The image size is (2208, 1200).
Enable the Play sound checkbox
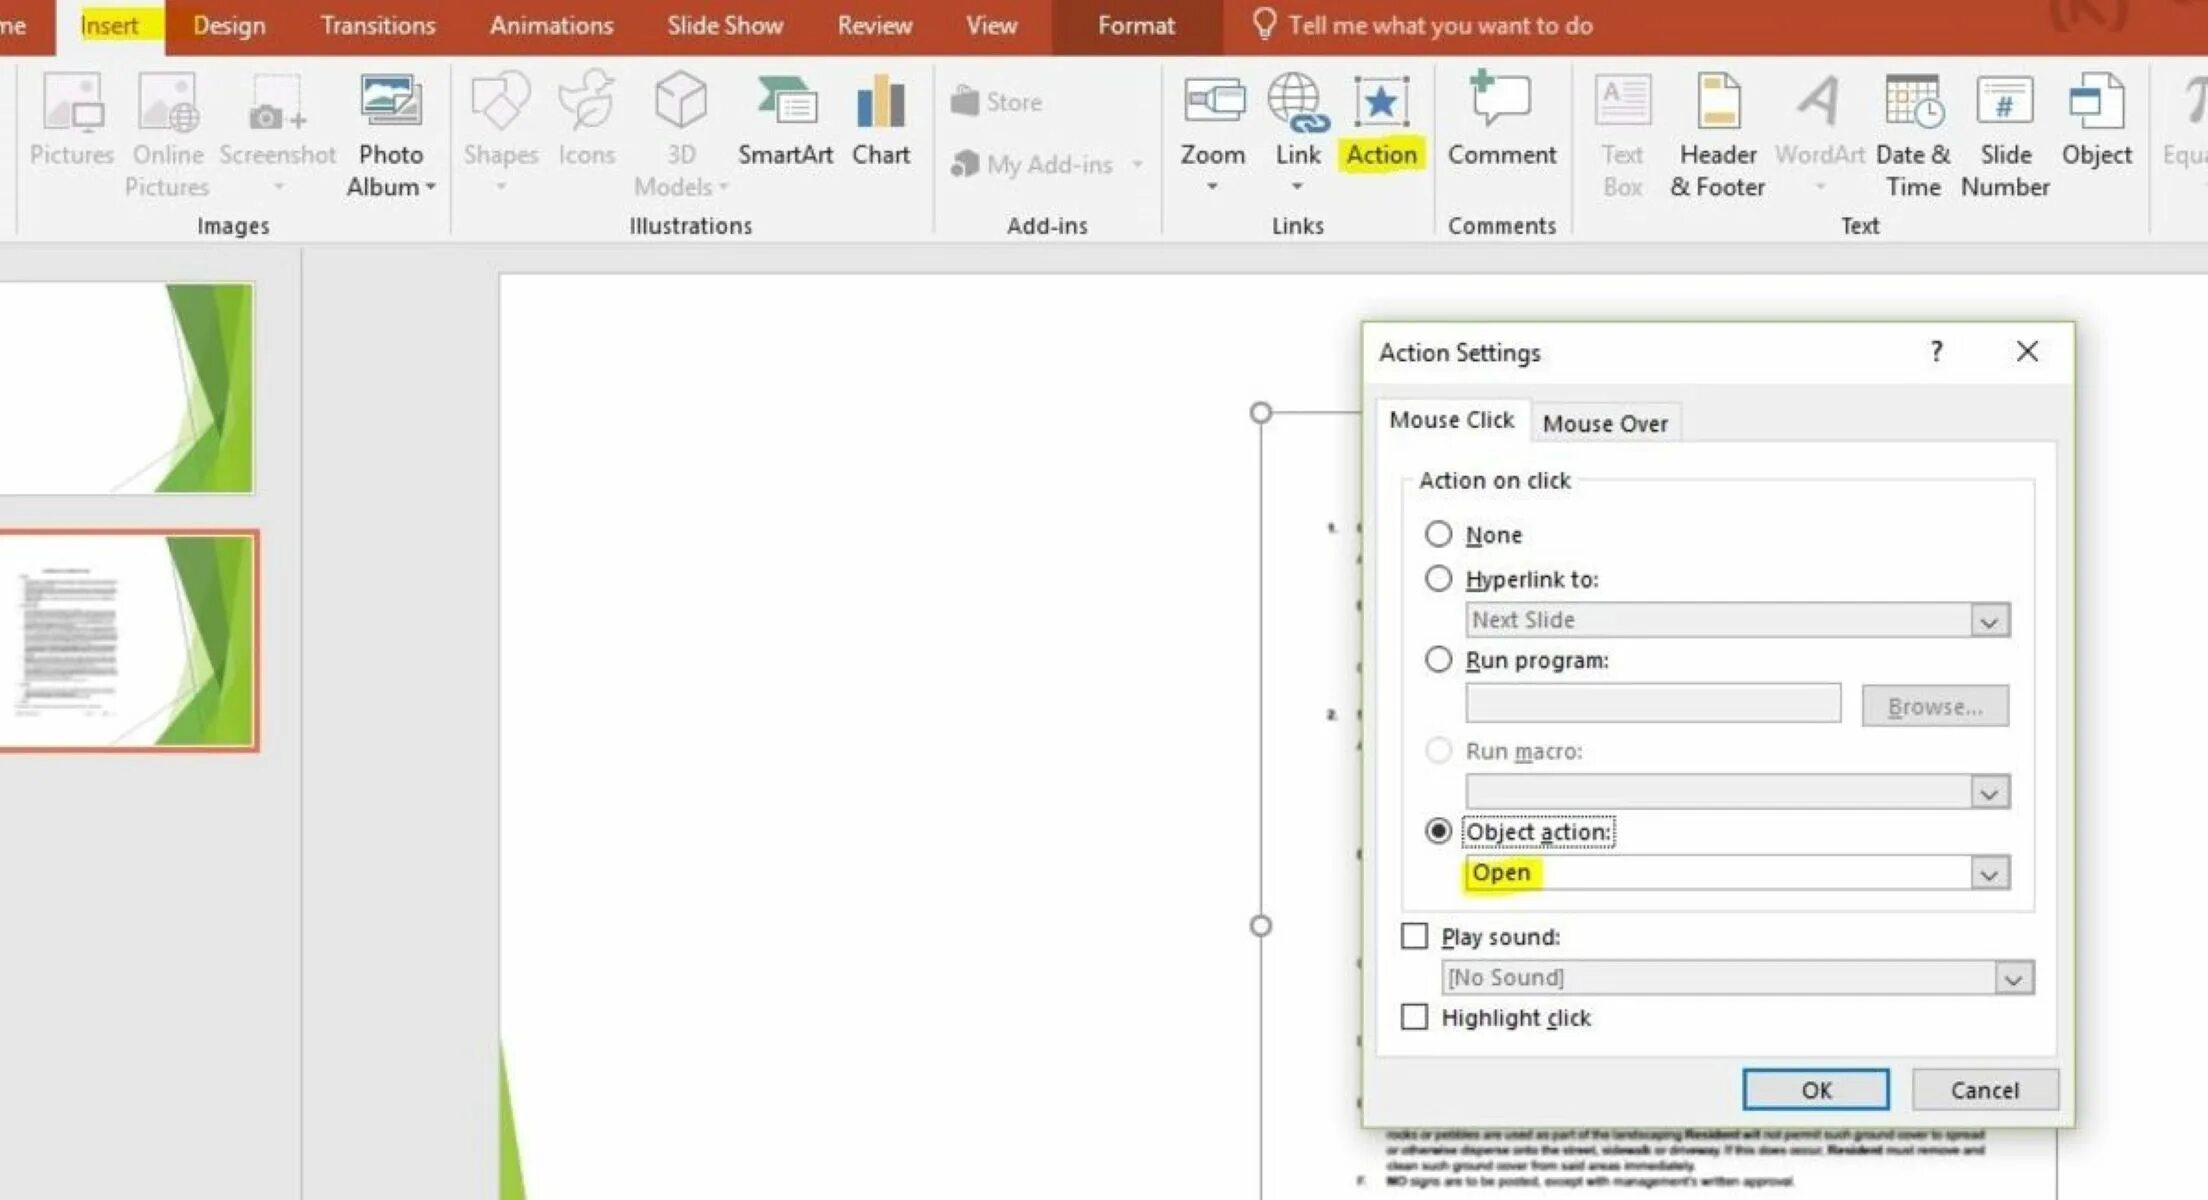pyautogui.click(x=1414, y=936)
